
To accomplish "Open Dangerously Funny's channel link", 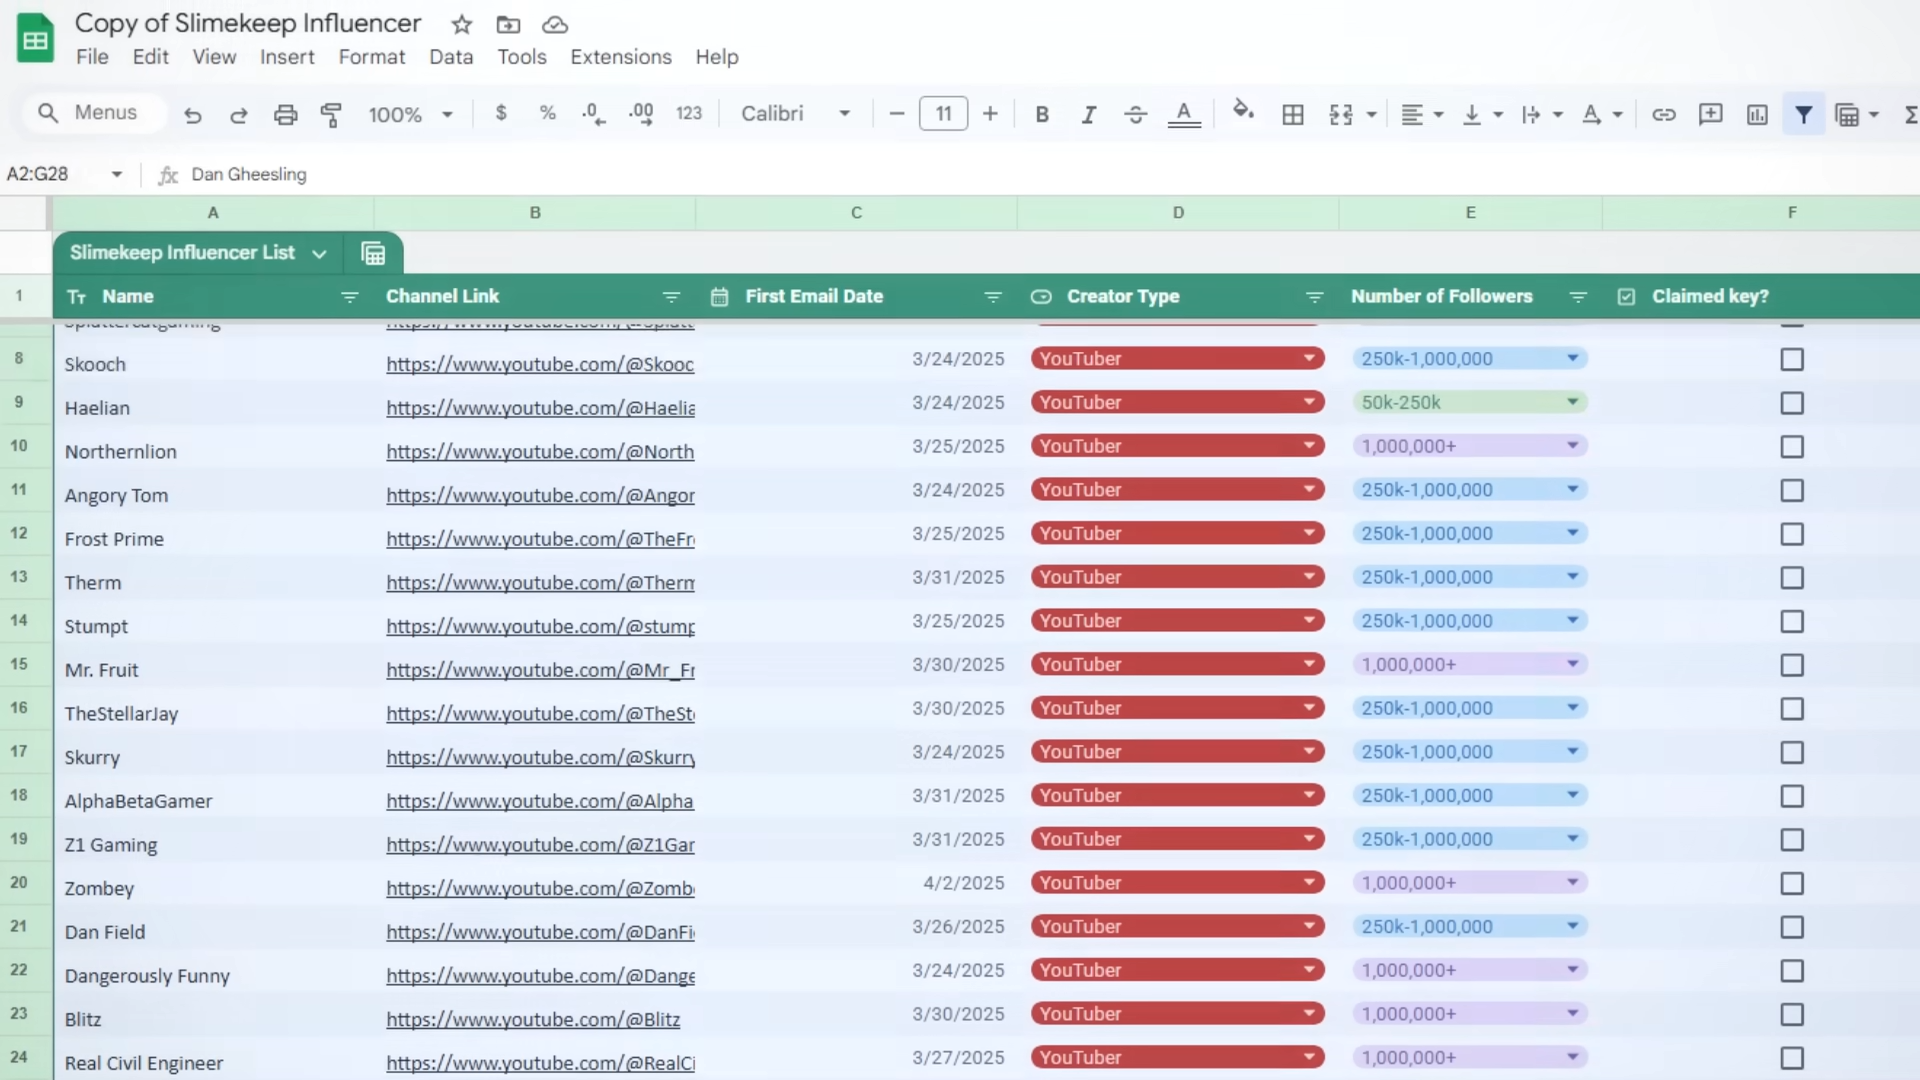I will pos(540,976).
